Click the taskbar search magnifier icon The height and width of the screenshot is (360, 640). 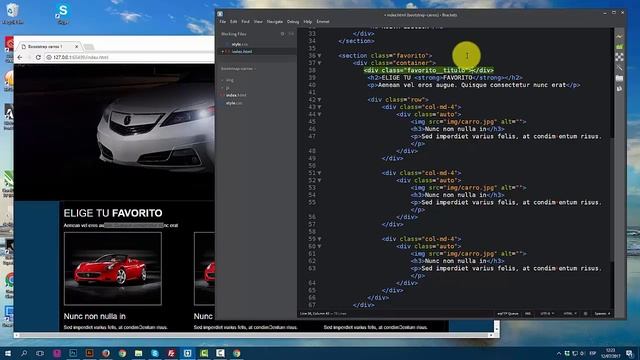pyautogui.click(x=24, y=353)
